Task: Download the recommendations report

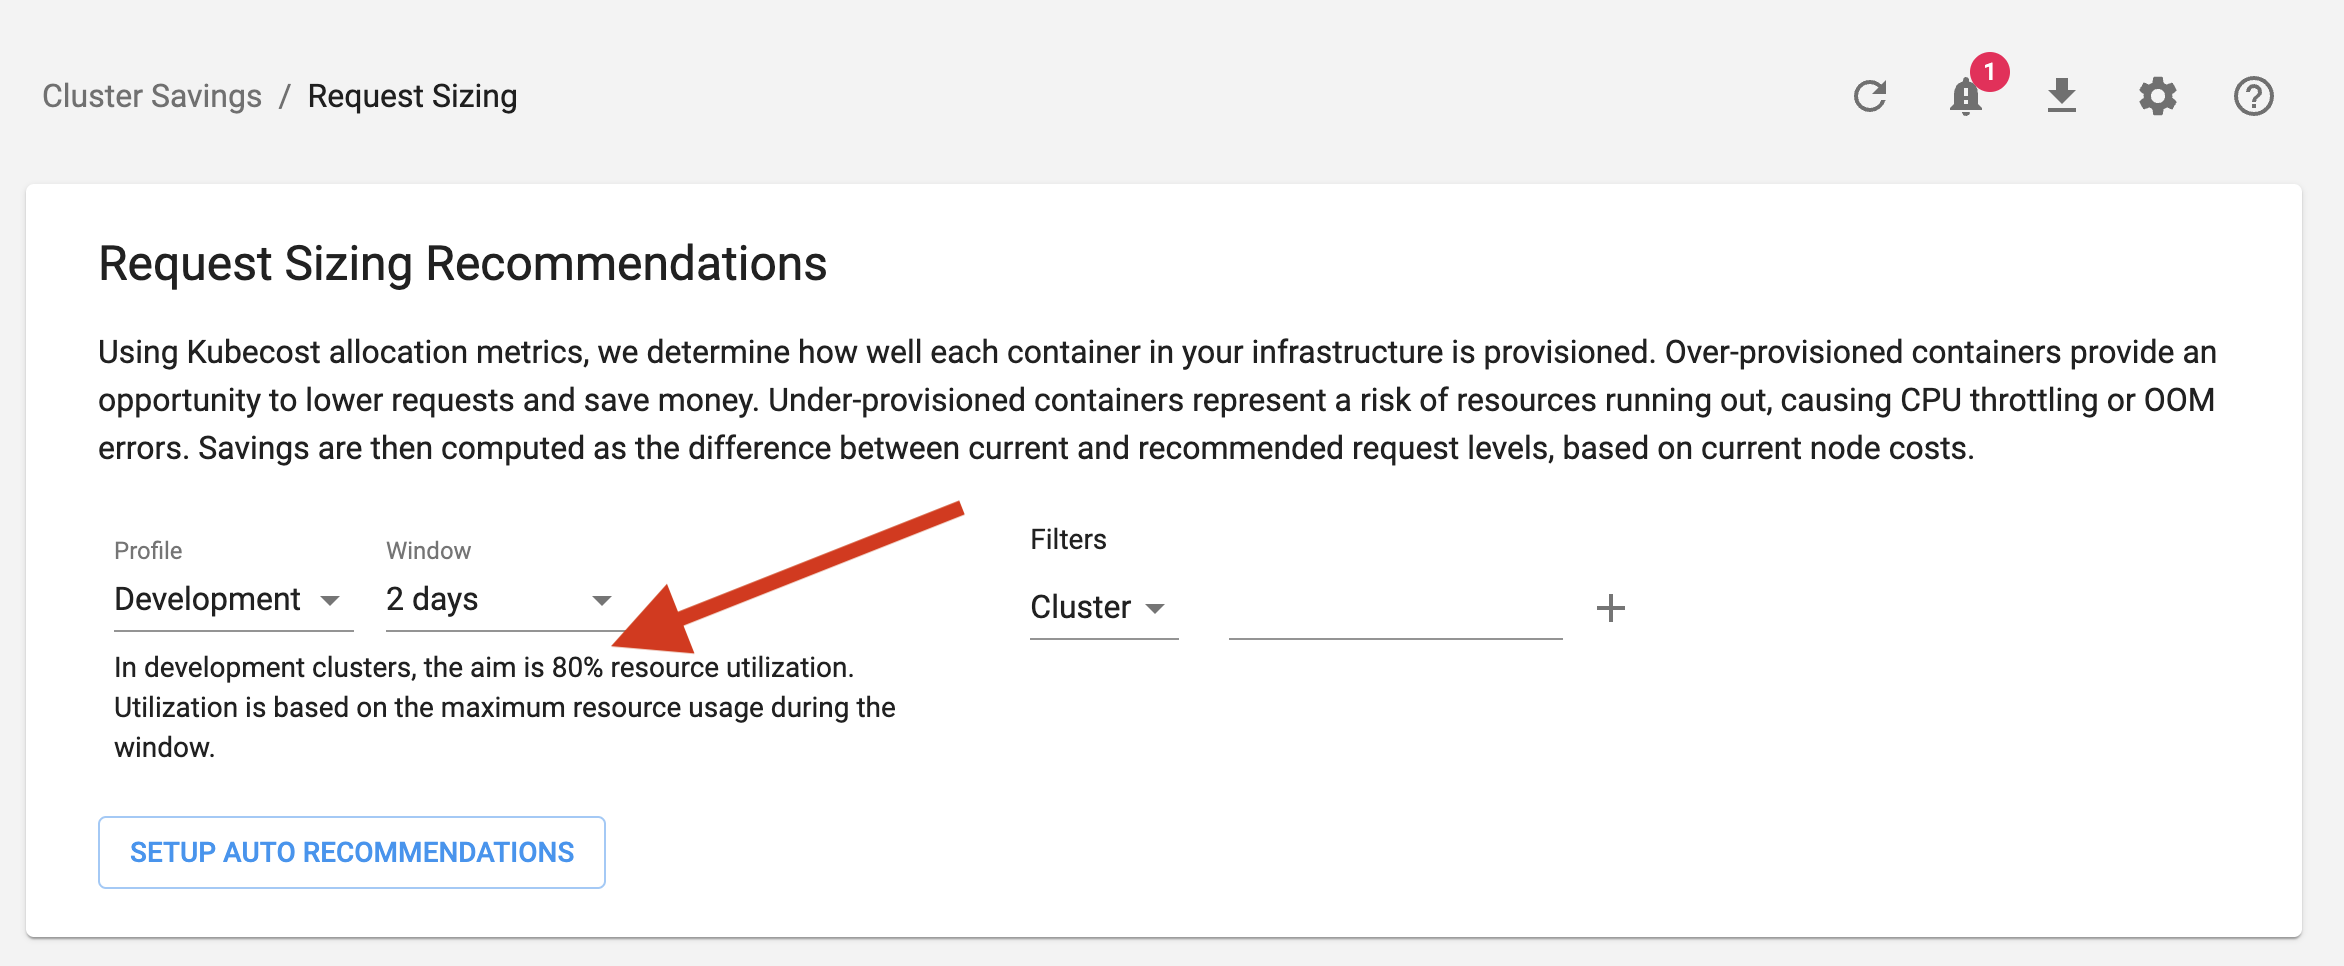Action: 2062,96
